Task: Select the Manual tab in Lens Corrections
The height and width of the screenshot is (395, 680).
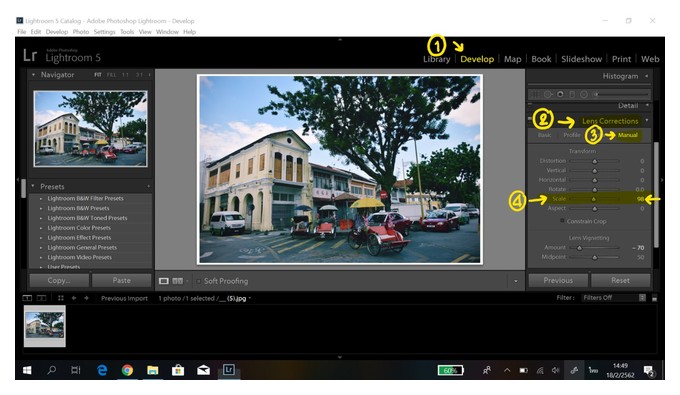Action: click(628, 135)
